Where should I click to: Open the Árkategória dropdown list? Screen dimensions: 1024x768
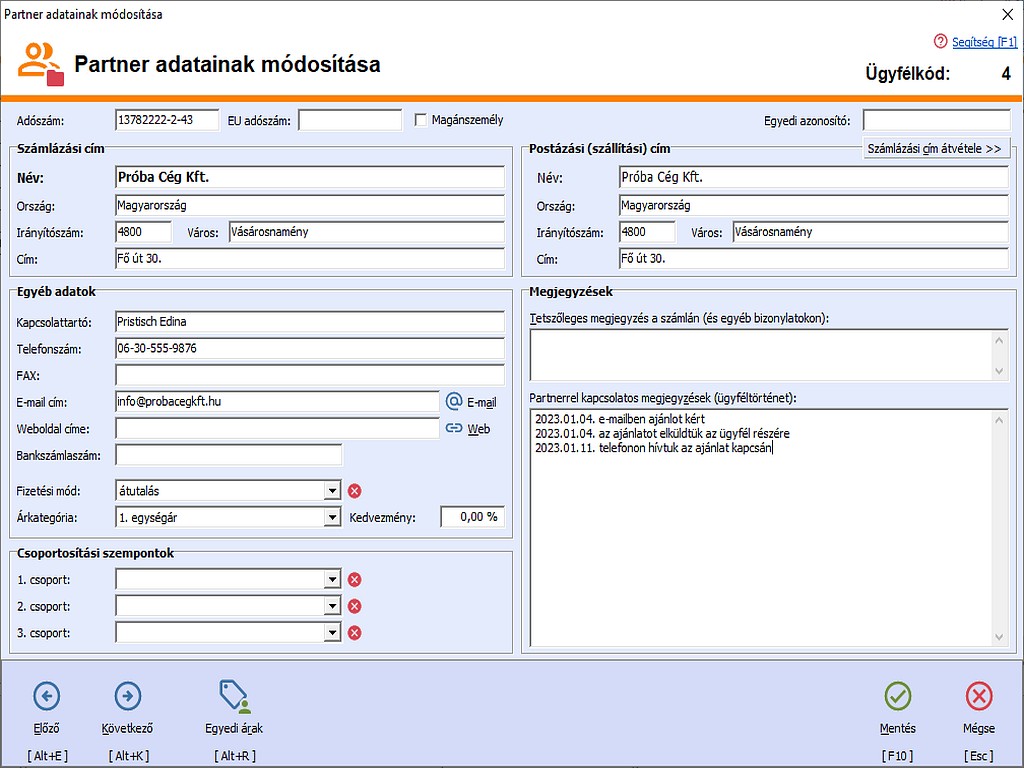click(332, 518)
